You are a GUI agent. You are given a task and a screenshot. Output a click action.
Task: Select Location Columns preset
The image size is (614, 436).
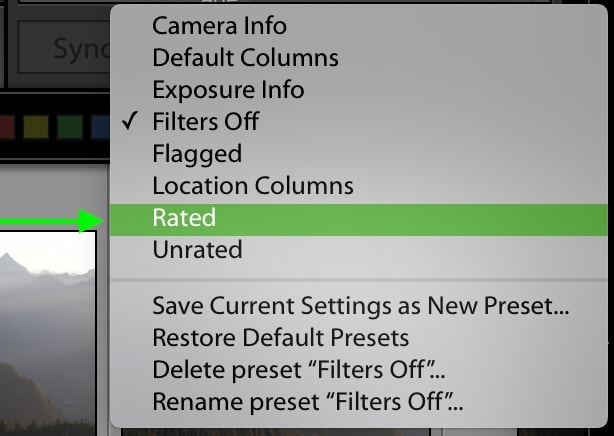tap(253, 185)
